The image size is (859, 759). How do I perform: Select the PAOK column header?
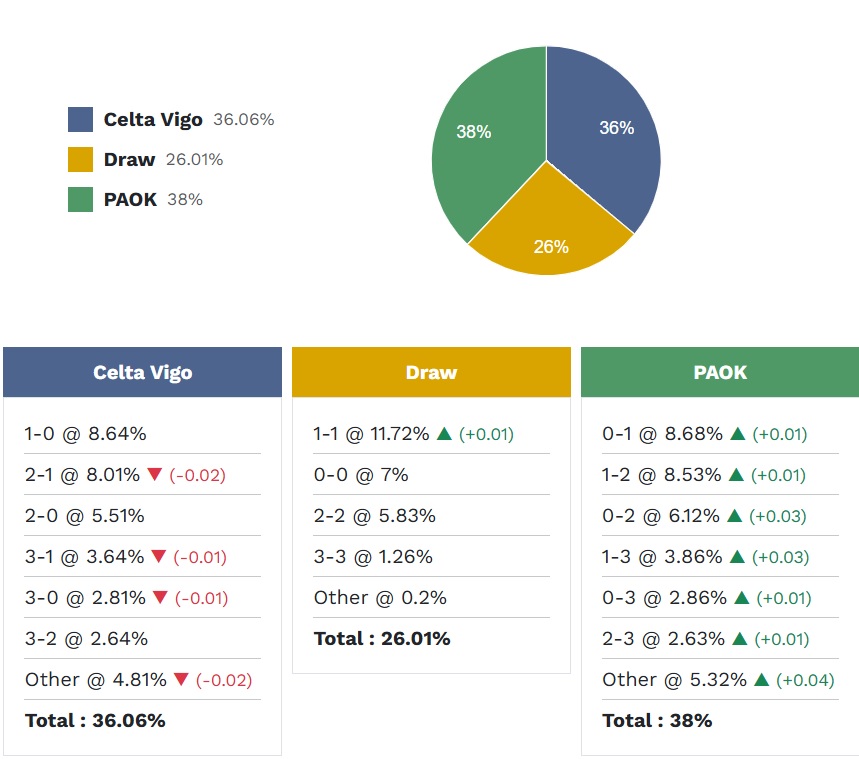click(720, 373)
